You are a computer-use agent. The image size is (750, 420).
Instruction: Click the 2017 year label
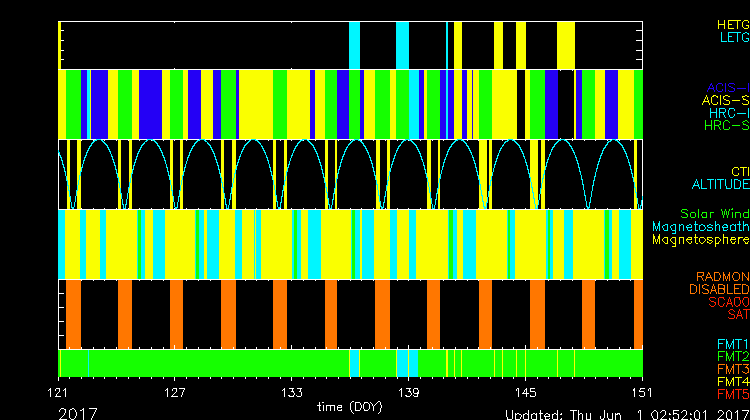(78, 412)
